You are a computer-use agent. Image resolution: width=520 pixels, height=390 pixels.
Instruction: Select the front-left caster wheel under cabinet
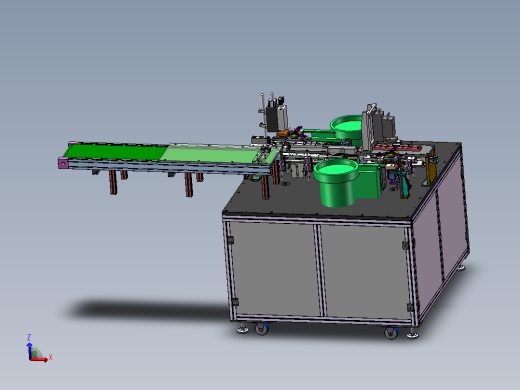(261, 329)
